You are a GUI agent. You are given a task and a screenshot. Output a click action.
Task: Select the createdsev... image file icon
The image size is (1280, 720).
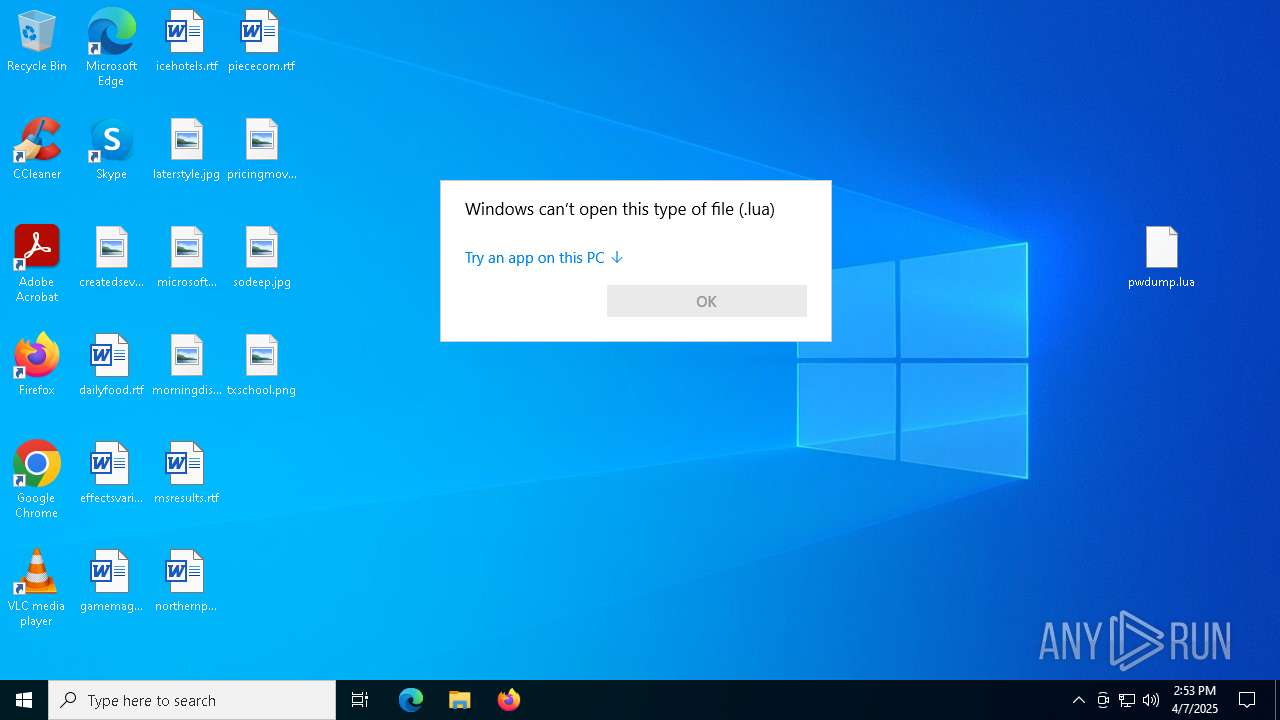[x=111, y=258]
